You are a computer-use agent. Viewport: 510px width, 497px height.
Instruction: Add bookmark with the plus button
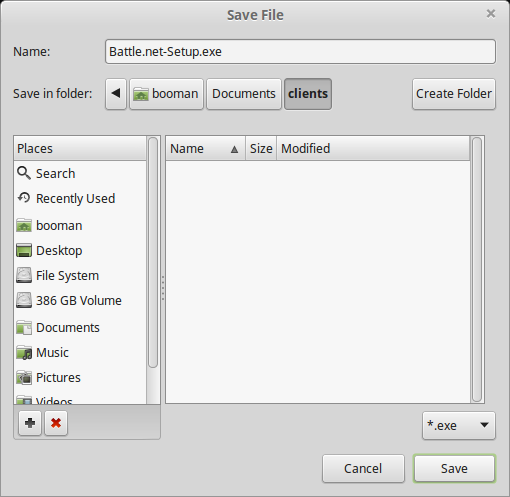pyautogui.click(x=30, y=423)
